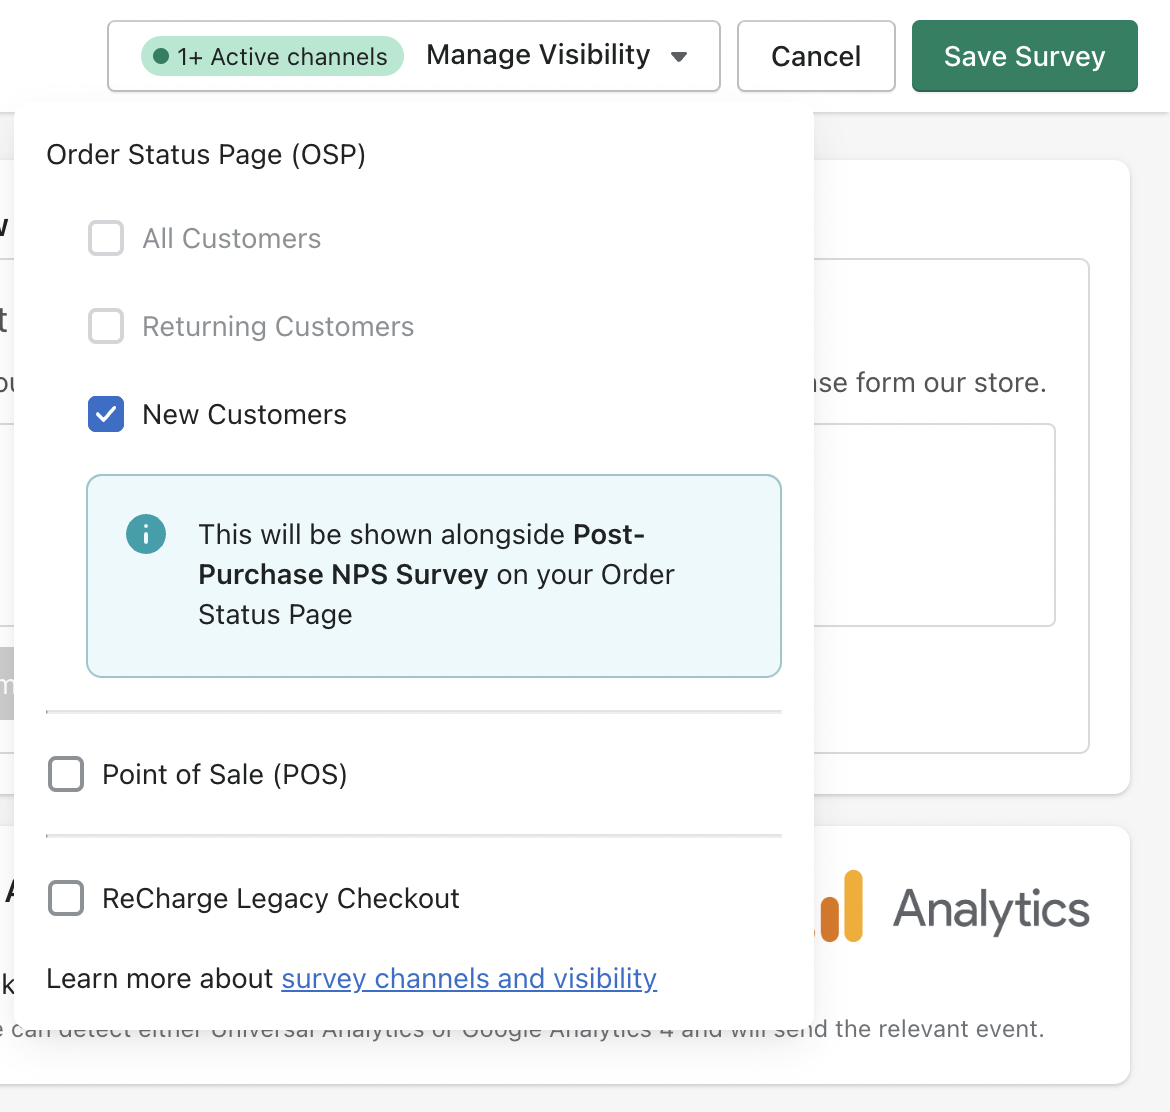The width and height of the screenshot is (1170, 1112).
Task: Click the Analytics wordmark text
Action: click(992, 909)
